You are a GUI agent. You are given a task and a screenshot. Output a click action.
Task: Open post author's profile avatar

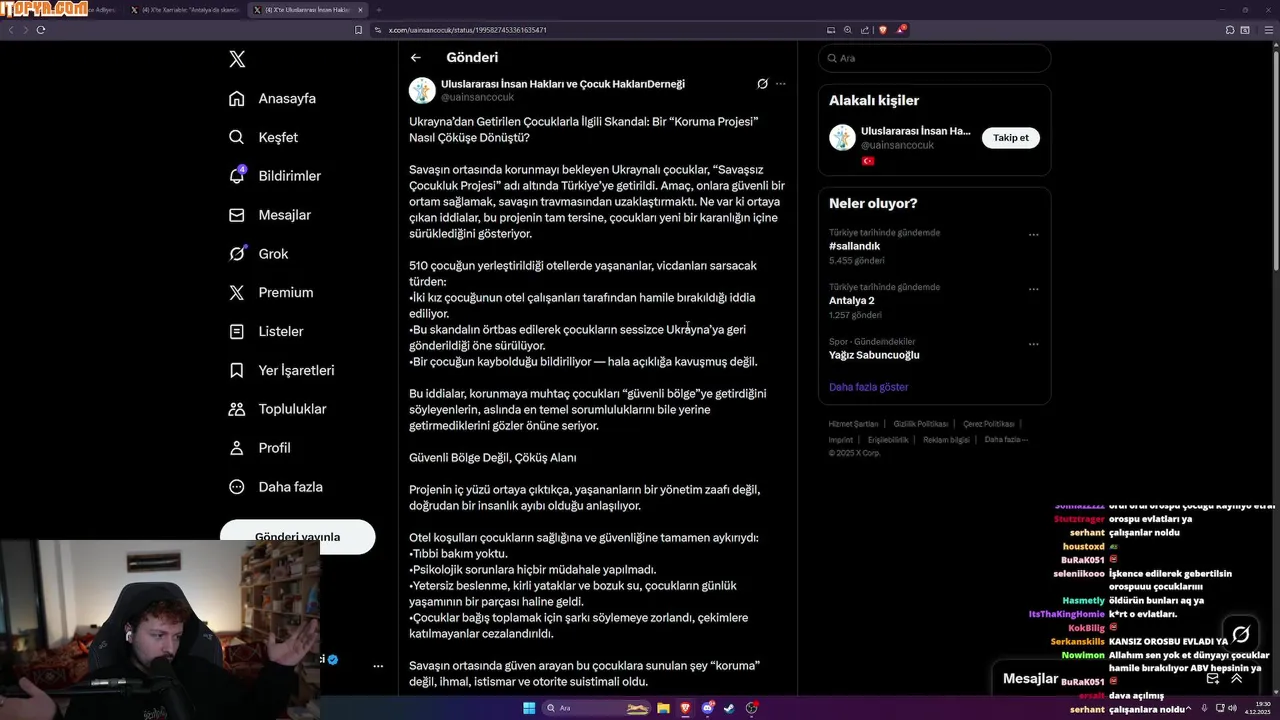[422, 90]
